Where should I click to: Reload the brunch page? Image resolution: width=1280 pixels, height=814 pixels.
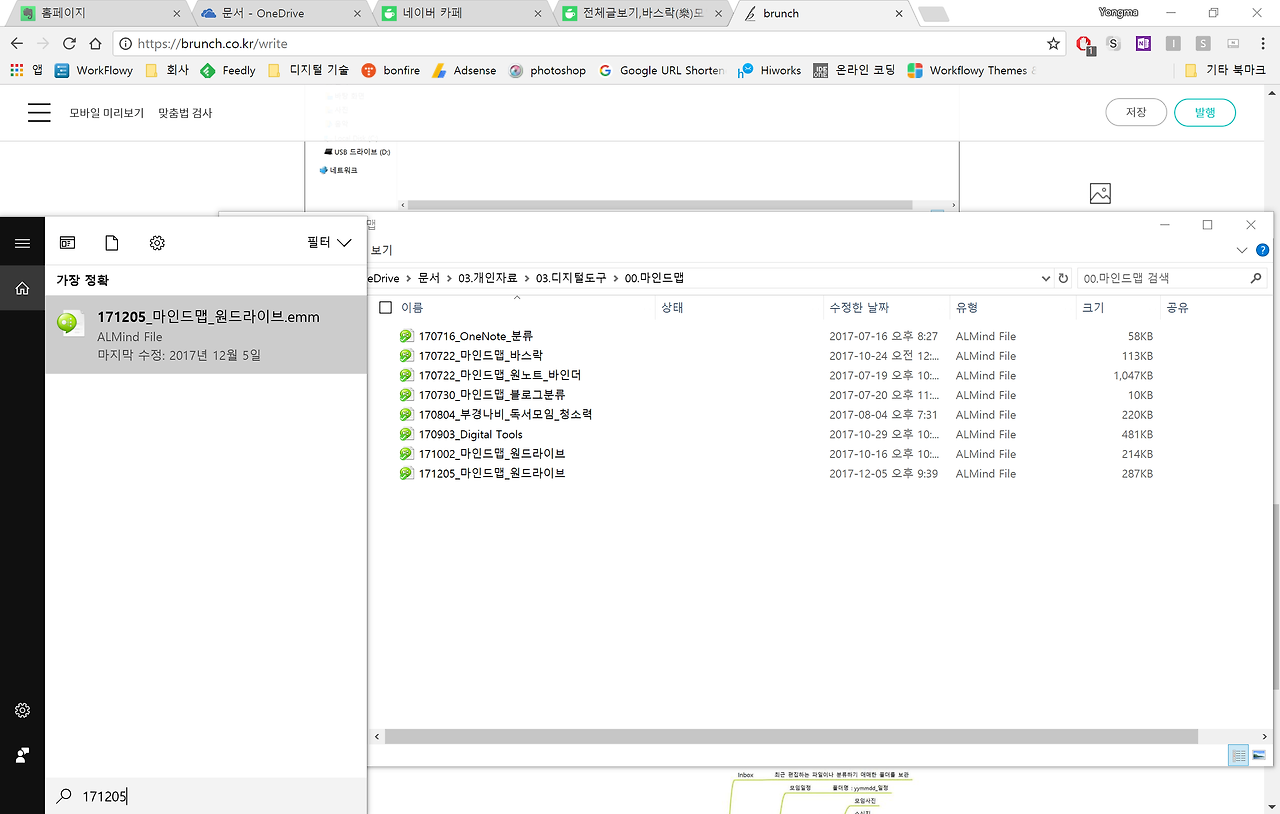69,44
